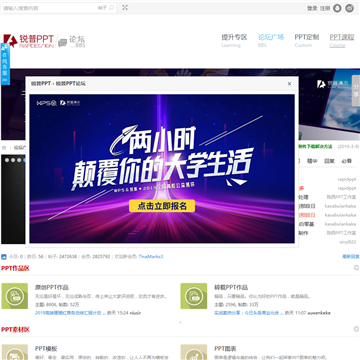Click the xuwenkeke author name
360x360 pixels.
pyautogui.click(x=319, y=313)
